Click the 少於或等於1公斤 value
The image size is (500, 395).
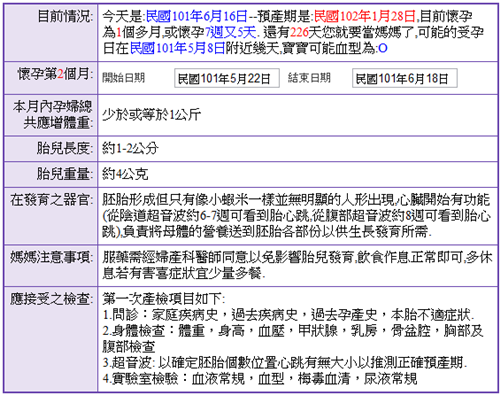152,115
